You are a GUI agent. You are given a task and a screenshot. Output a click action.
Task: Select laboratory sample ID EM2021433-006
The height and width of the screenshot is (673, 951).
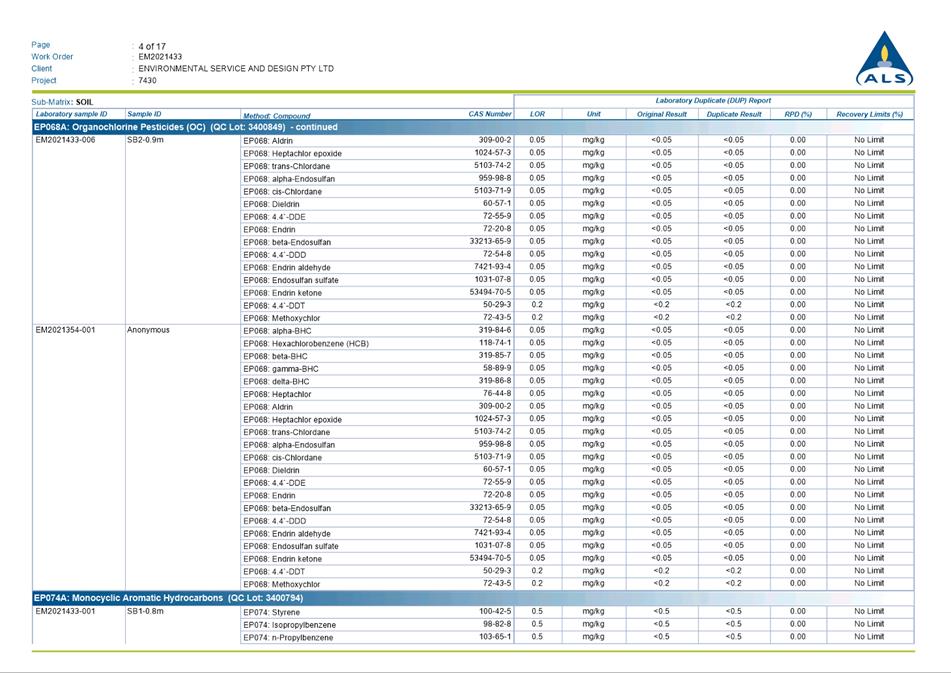[x=66, y=140]
